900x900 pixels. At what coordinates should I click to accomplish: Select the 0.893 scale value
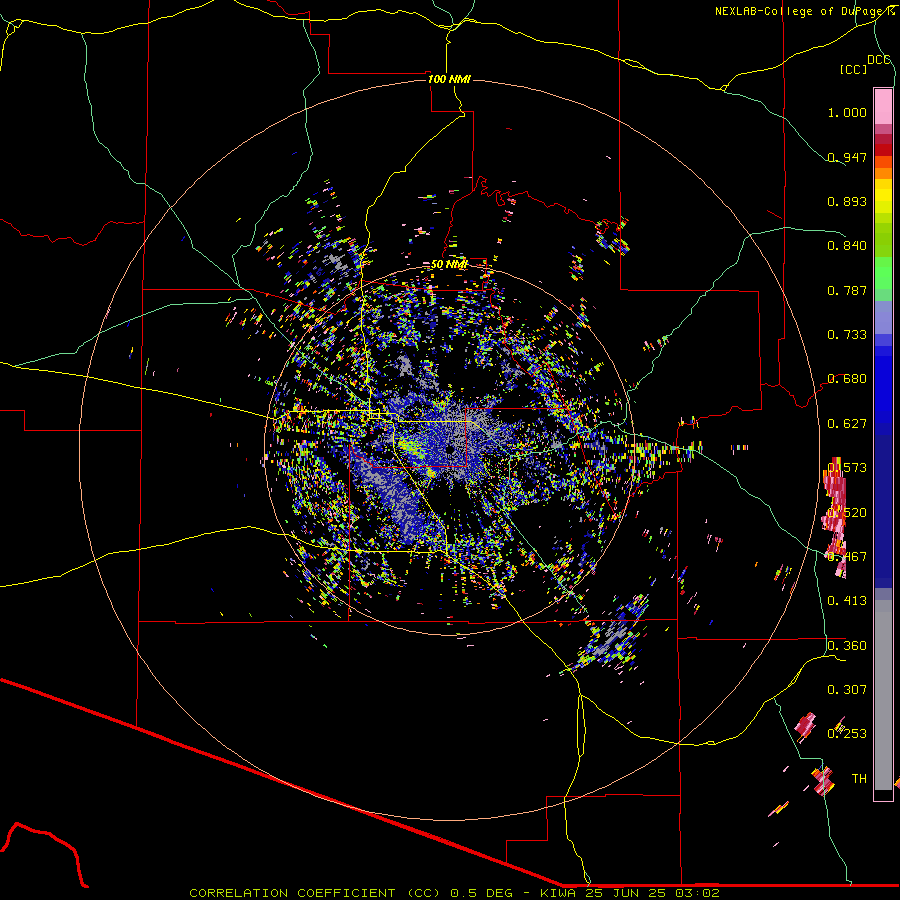coord(847,201)
